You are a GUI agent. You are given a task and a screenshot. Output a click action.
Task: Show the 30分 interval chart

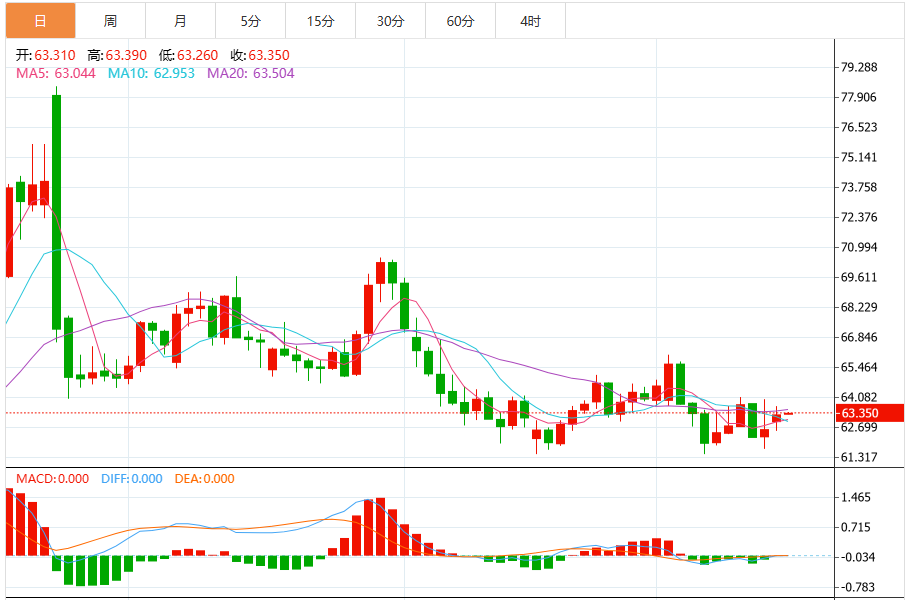390,21
